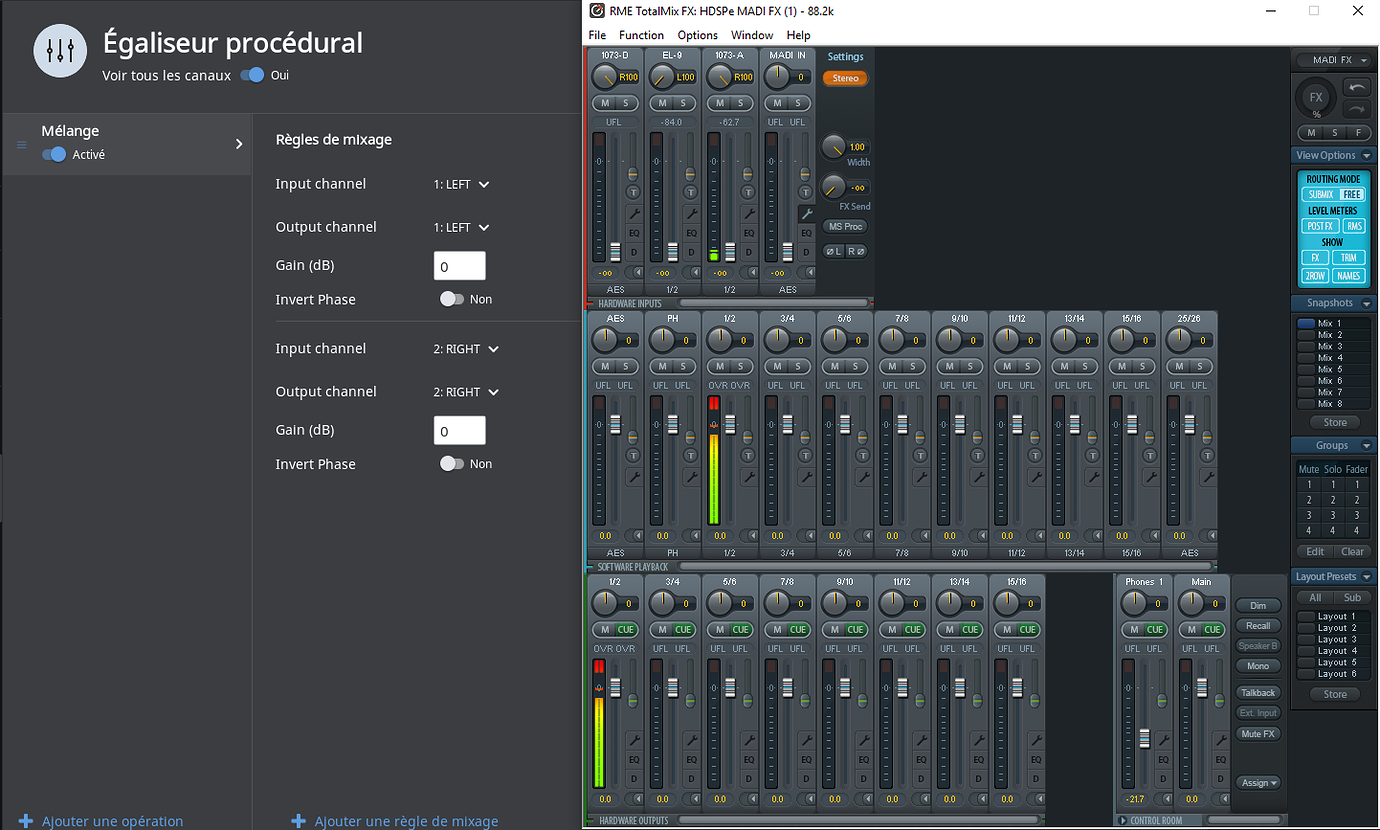Open the Input channel '2: RIGHT' dropdown

466,348
